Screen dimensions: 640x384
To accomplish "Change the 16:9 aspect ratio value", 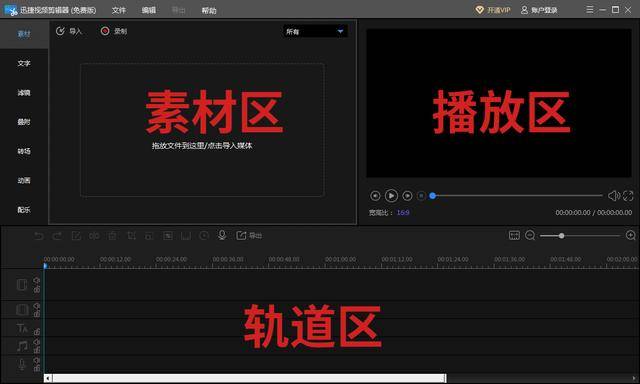I will tap(403, 212).
